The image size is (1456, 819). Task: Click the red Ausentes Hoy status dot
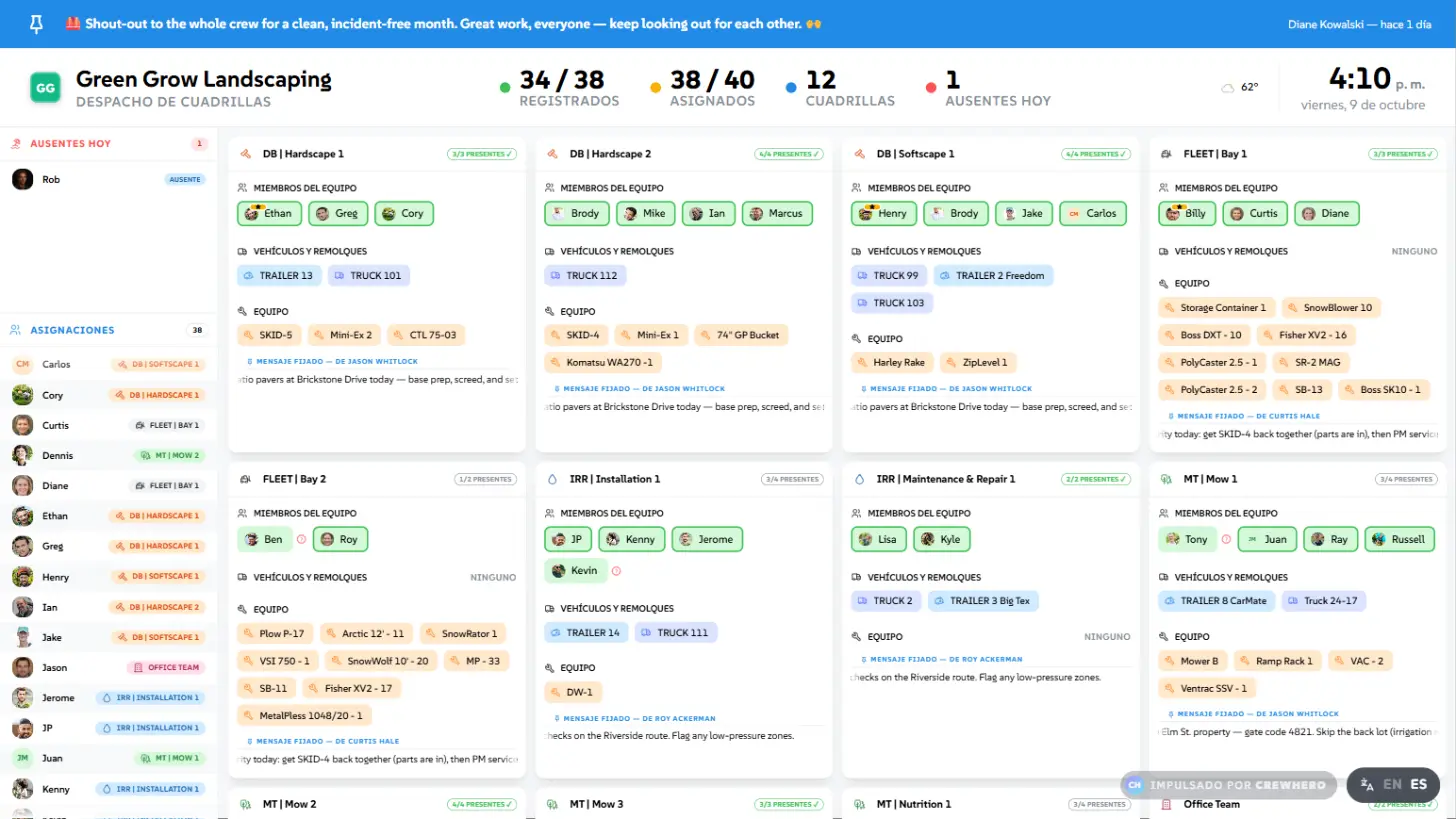tap(931, 88)
